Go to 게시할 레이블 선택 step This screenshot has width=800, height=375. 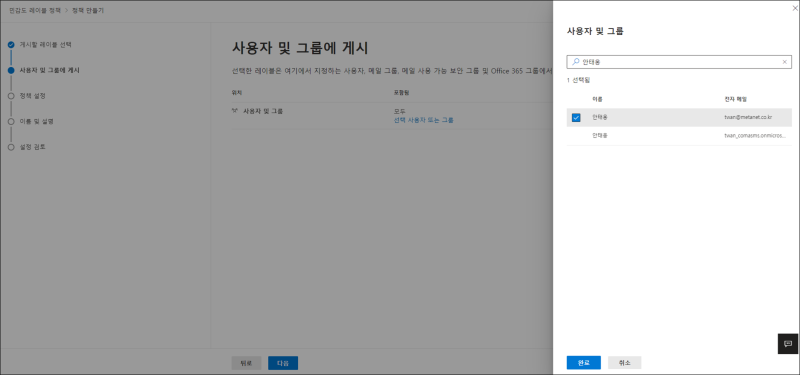[45, 44]
